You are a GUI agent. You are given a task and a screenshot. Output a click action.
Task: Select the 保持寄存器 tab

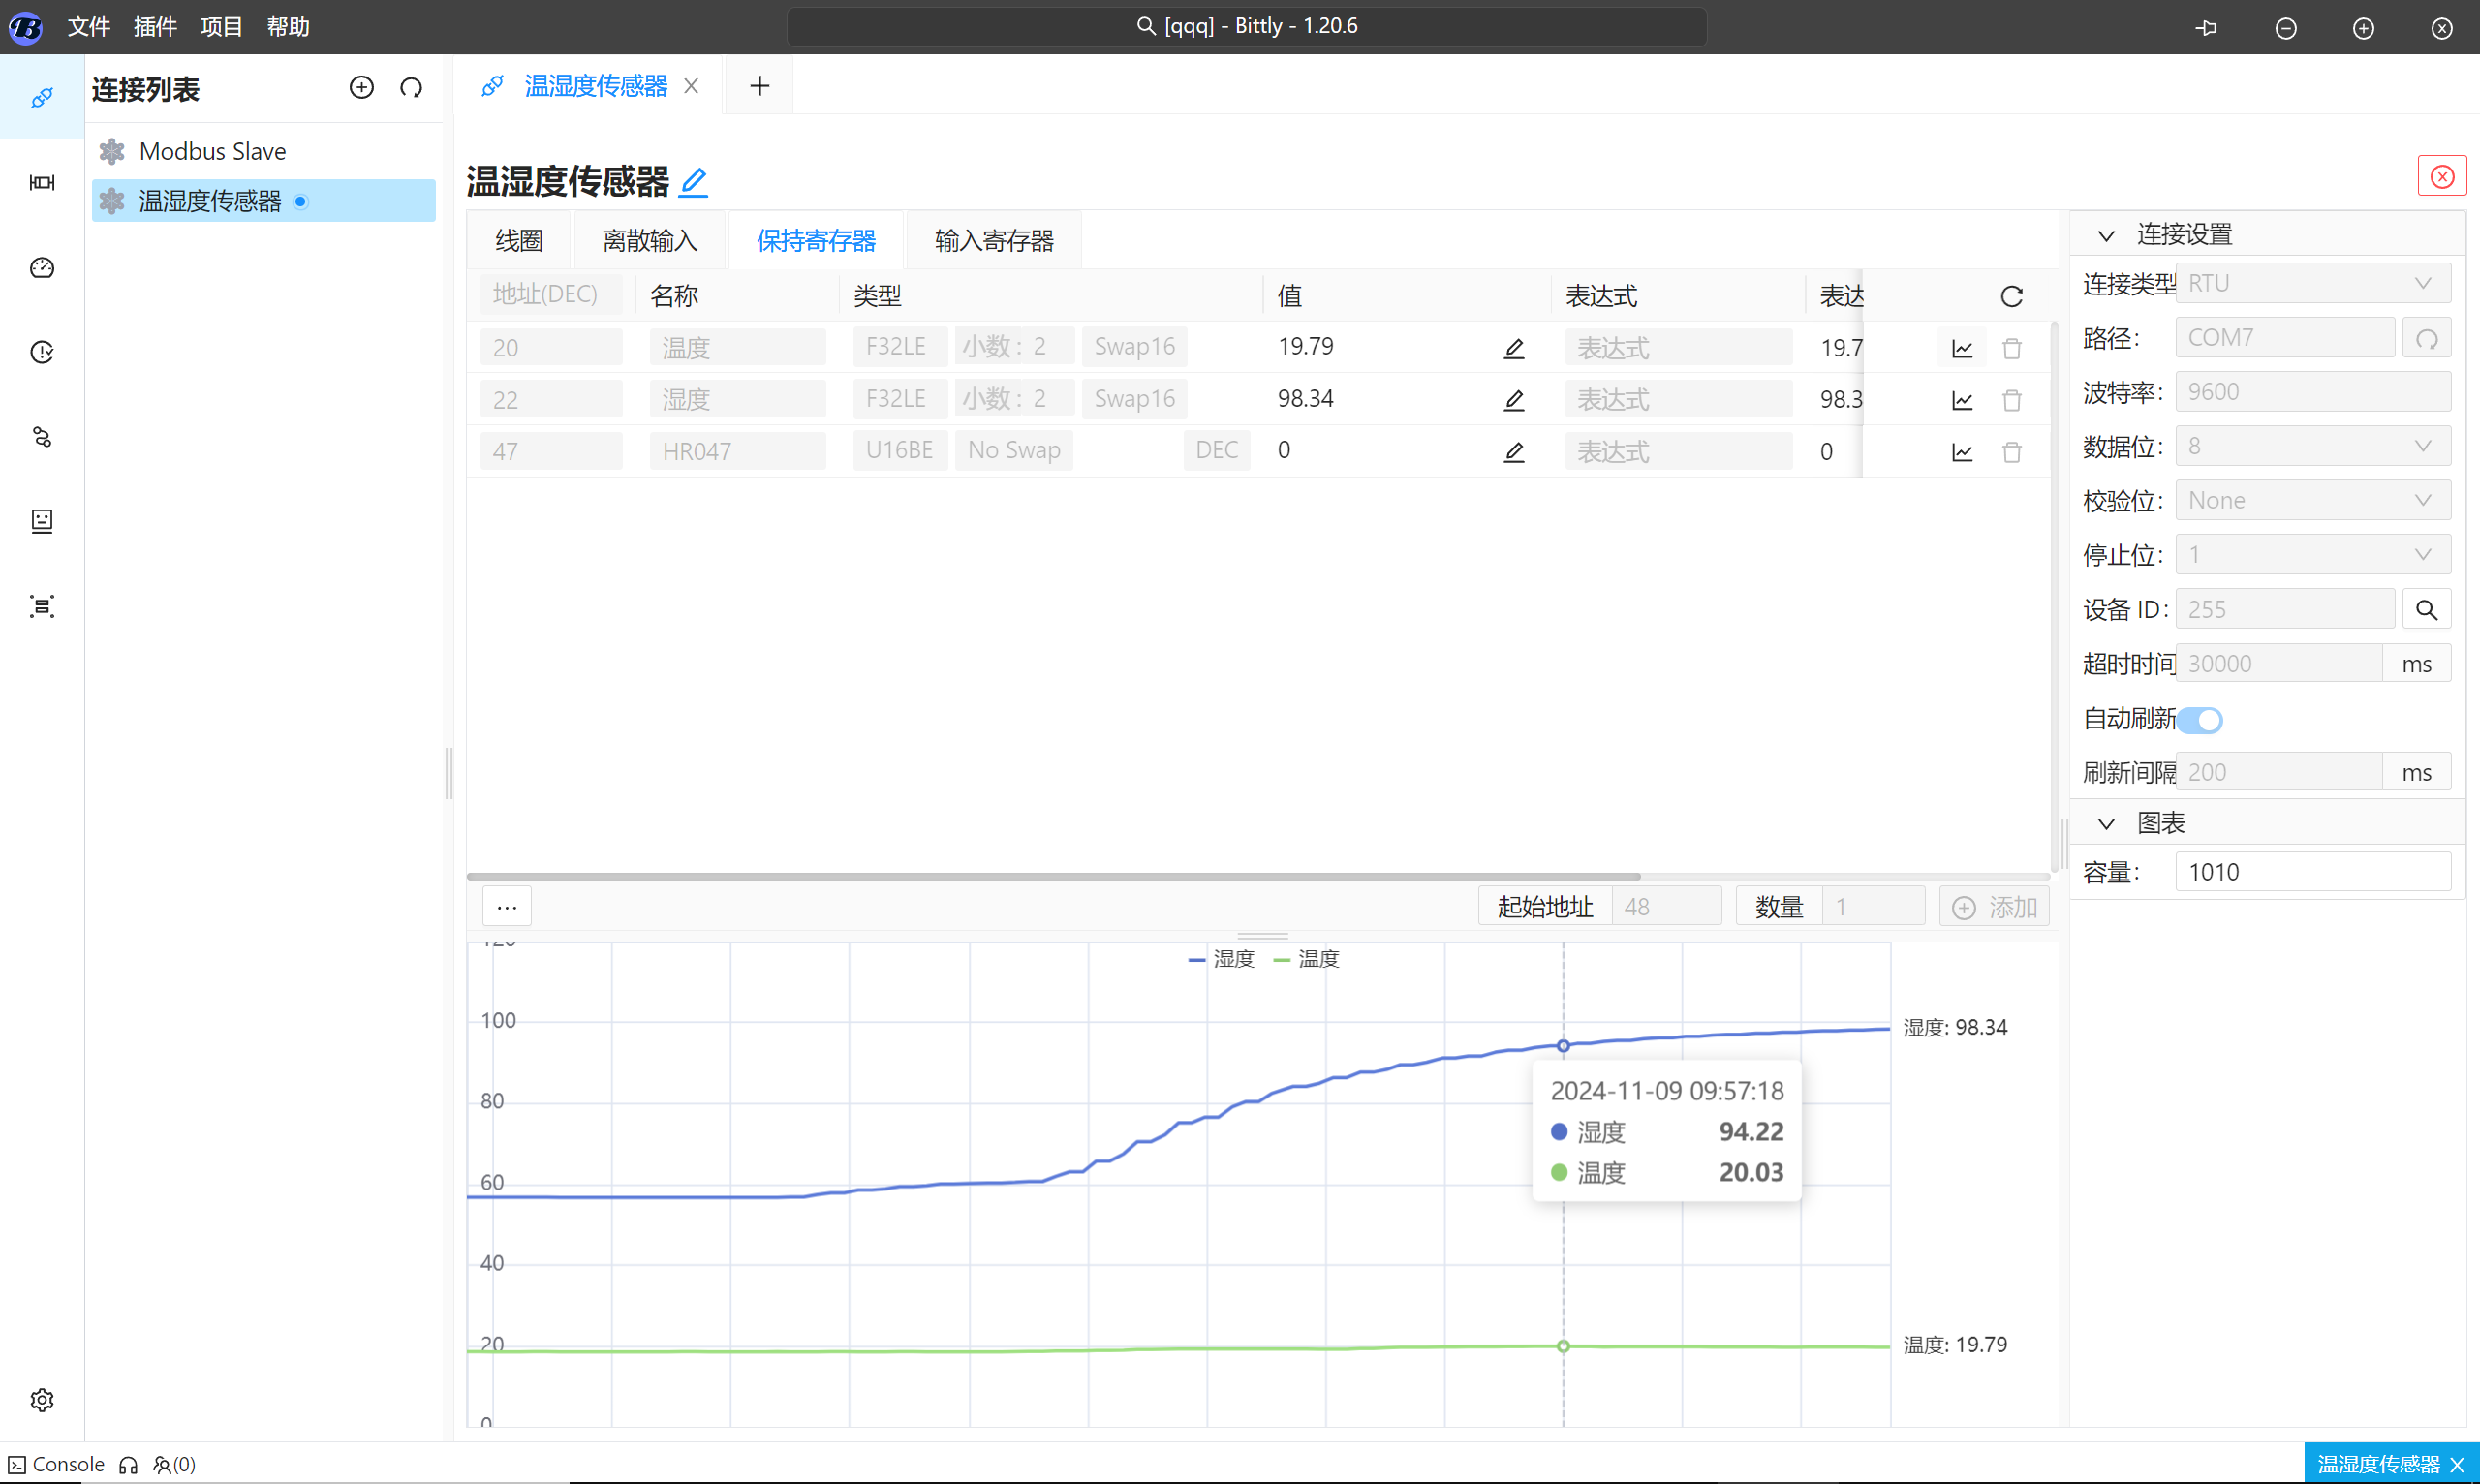(816, 241)
